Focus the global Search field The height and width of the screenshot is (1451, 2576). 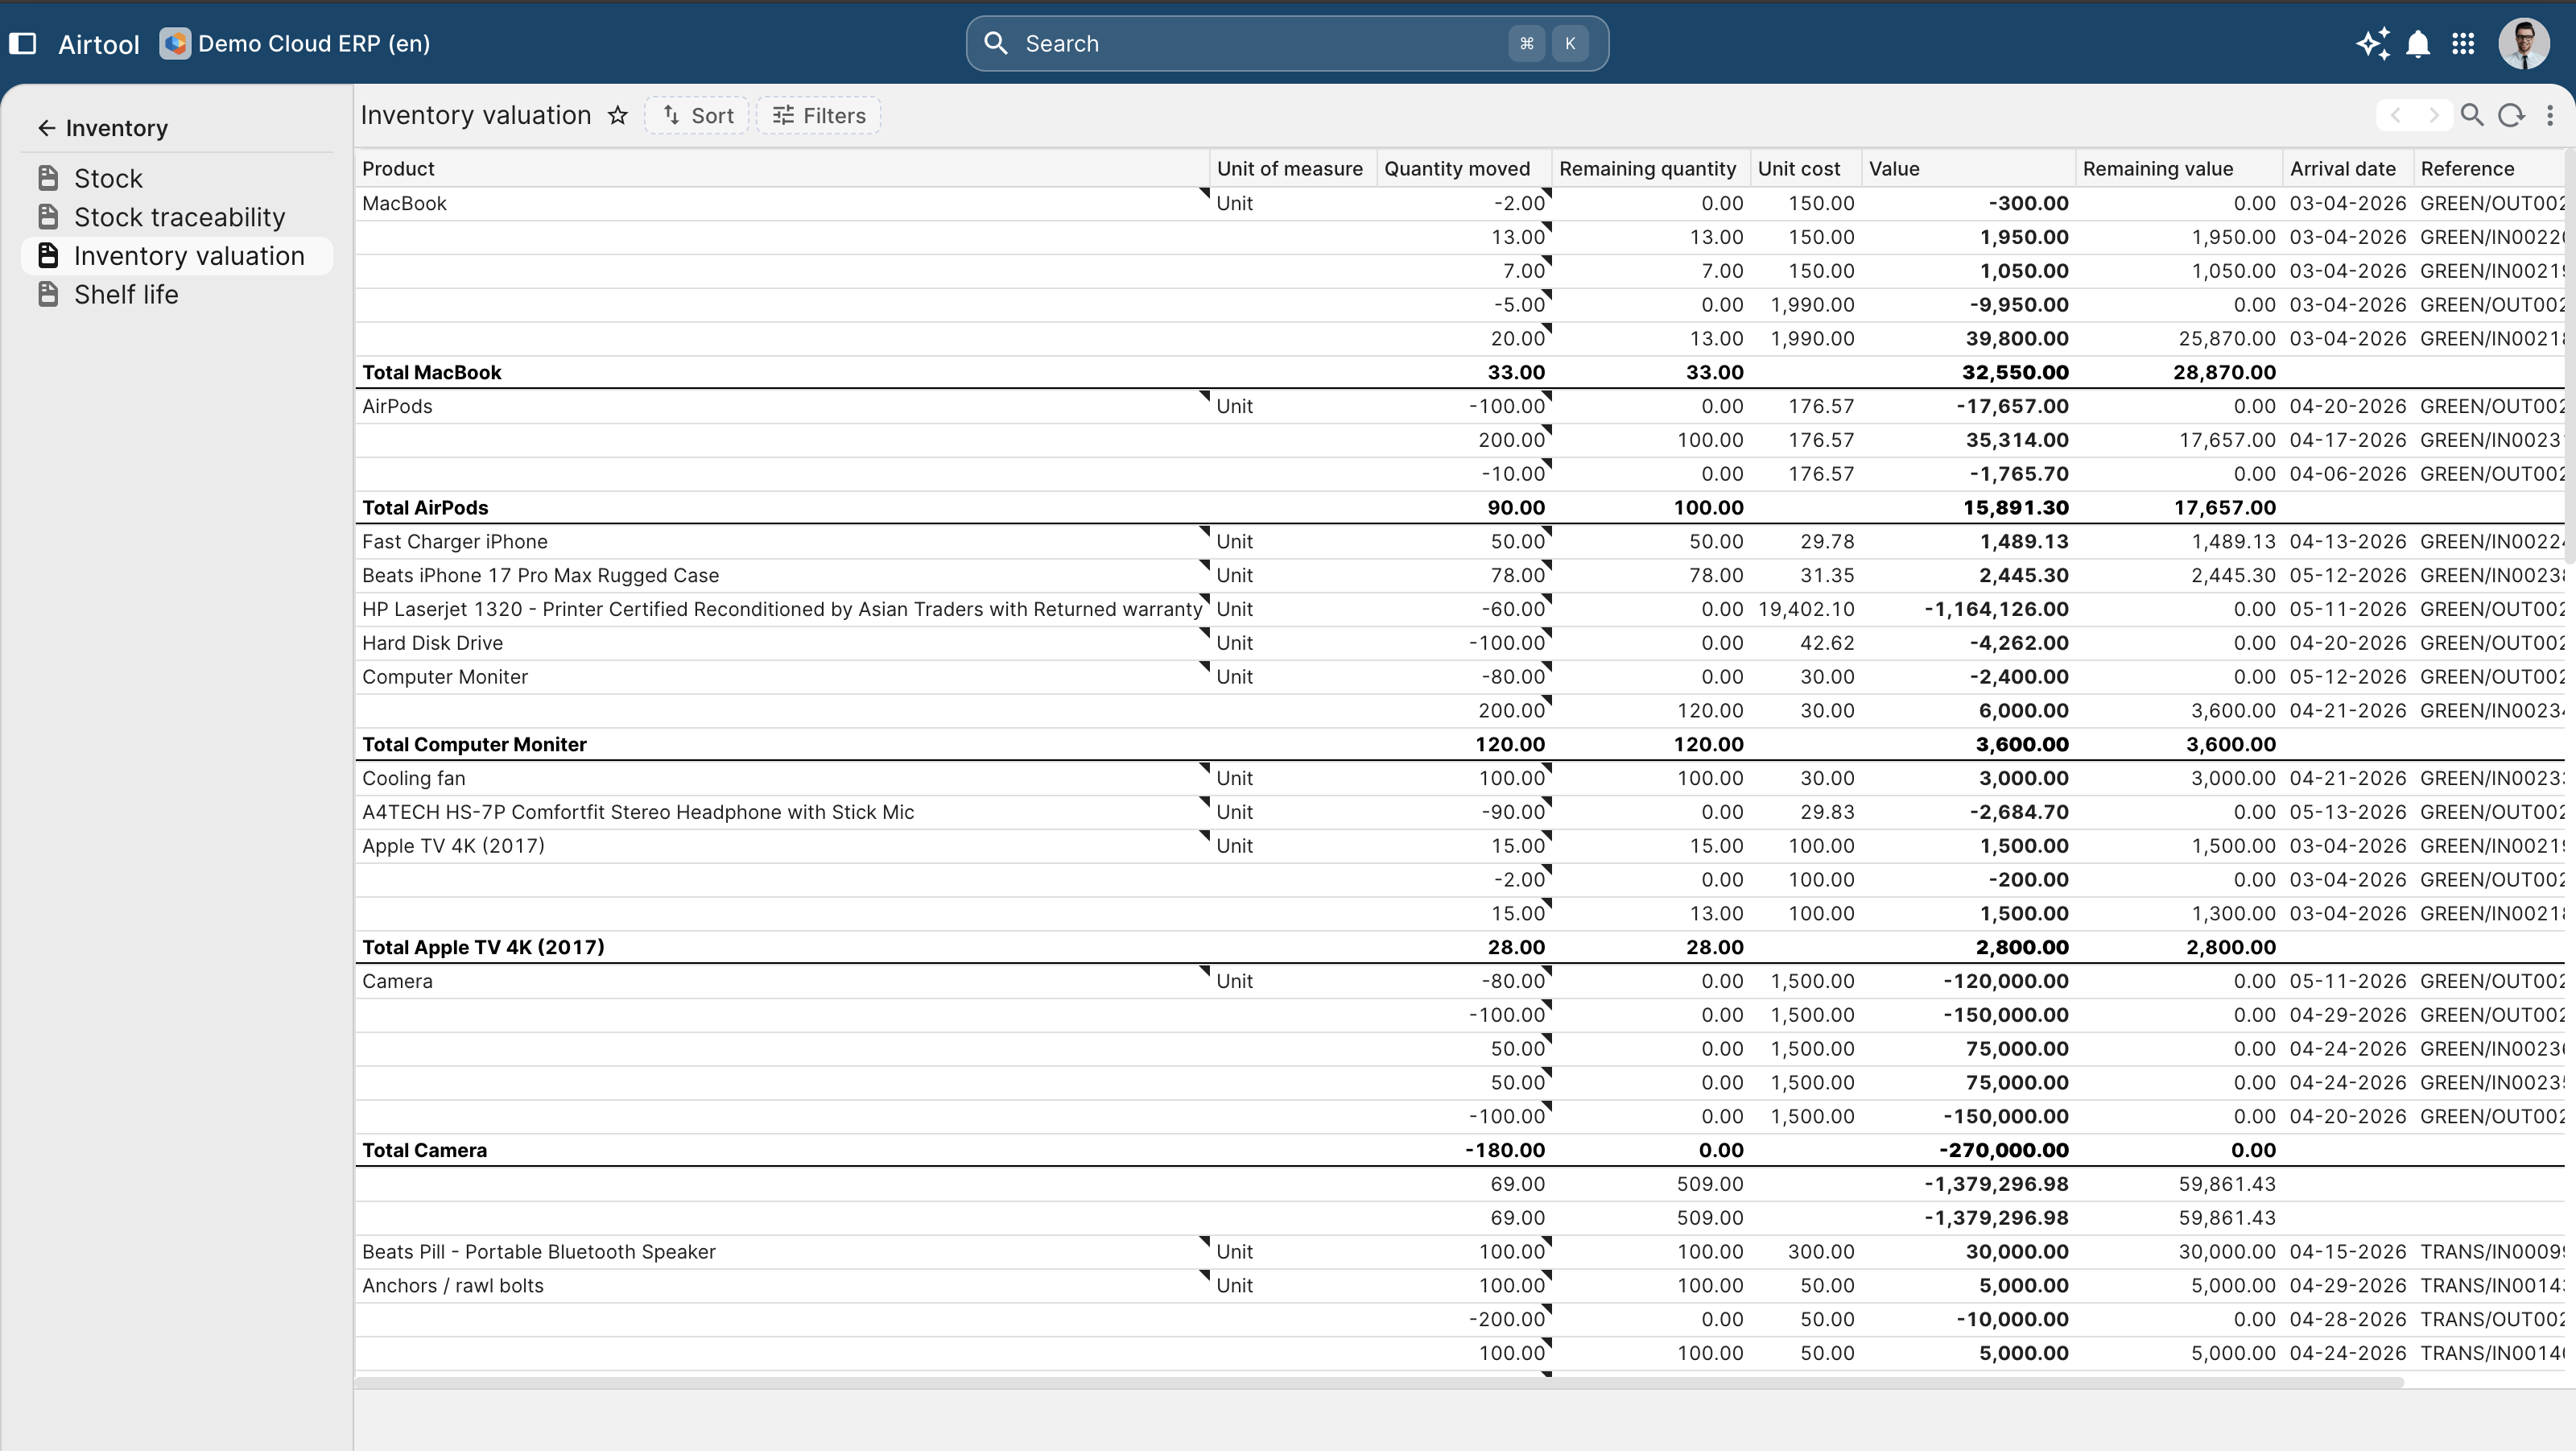(x=1287, y=43)
